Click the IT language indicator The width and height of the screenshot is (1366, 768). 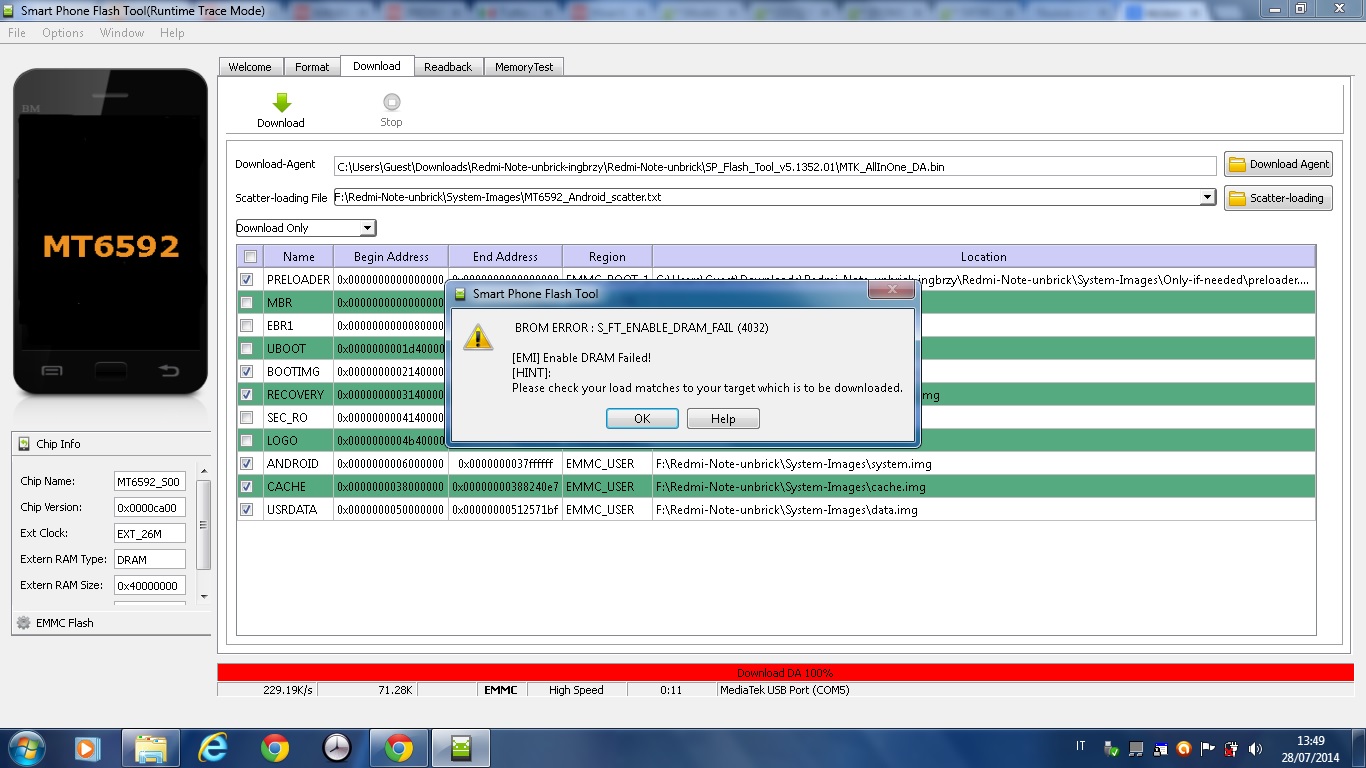click(x=1081, y=746)
